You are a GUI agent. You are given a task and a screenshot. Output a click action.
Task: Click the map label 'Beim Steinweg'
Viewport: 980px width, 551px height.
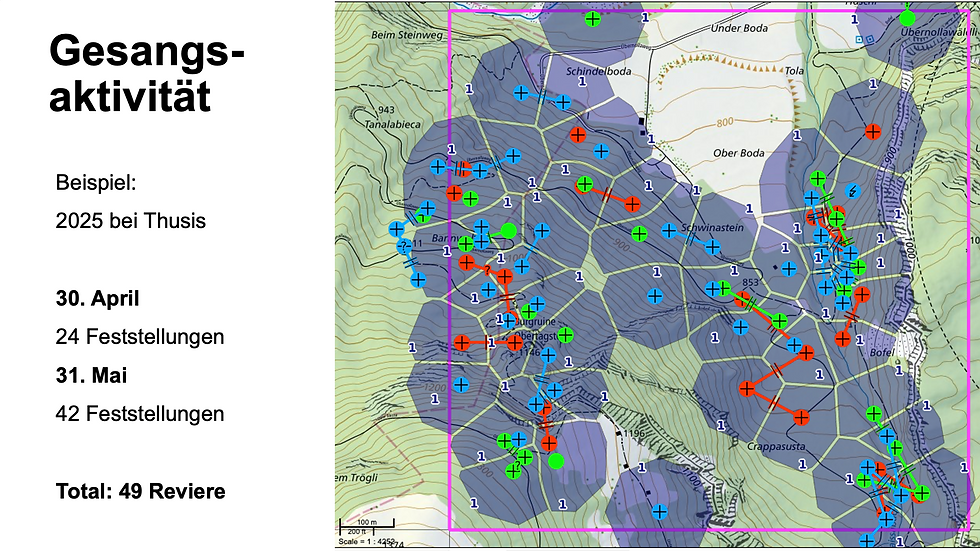click(407, 35)
